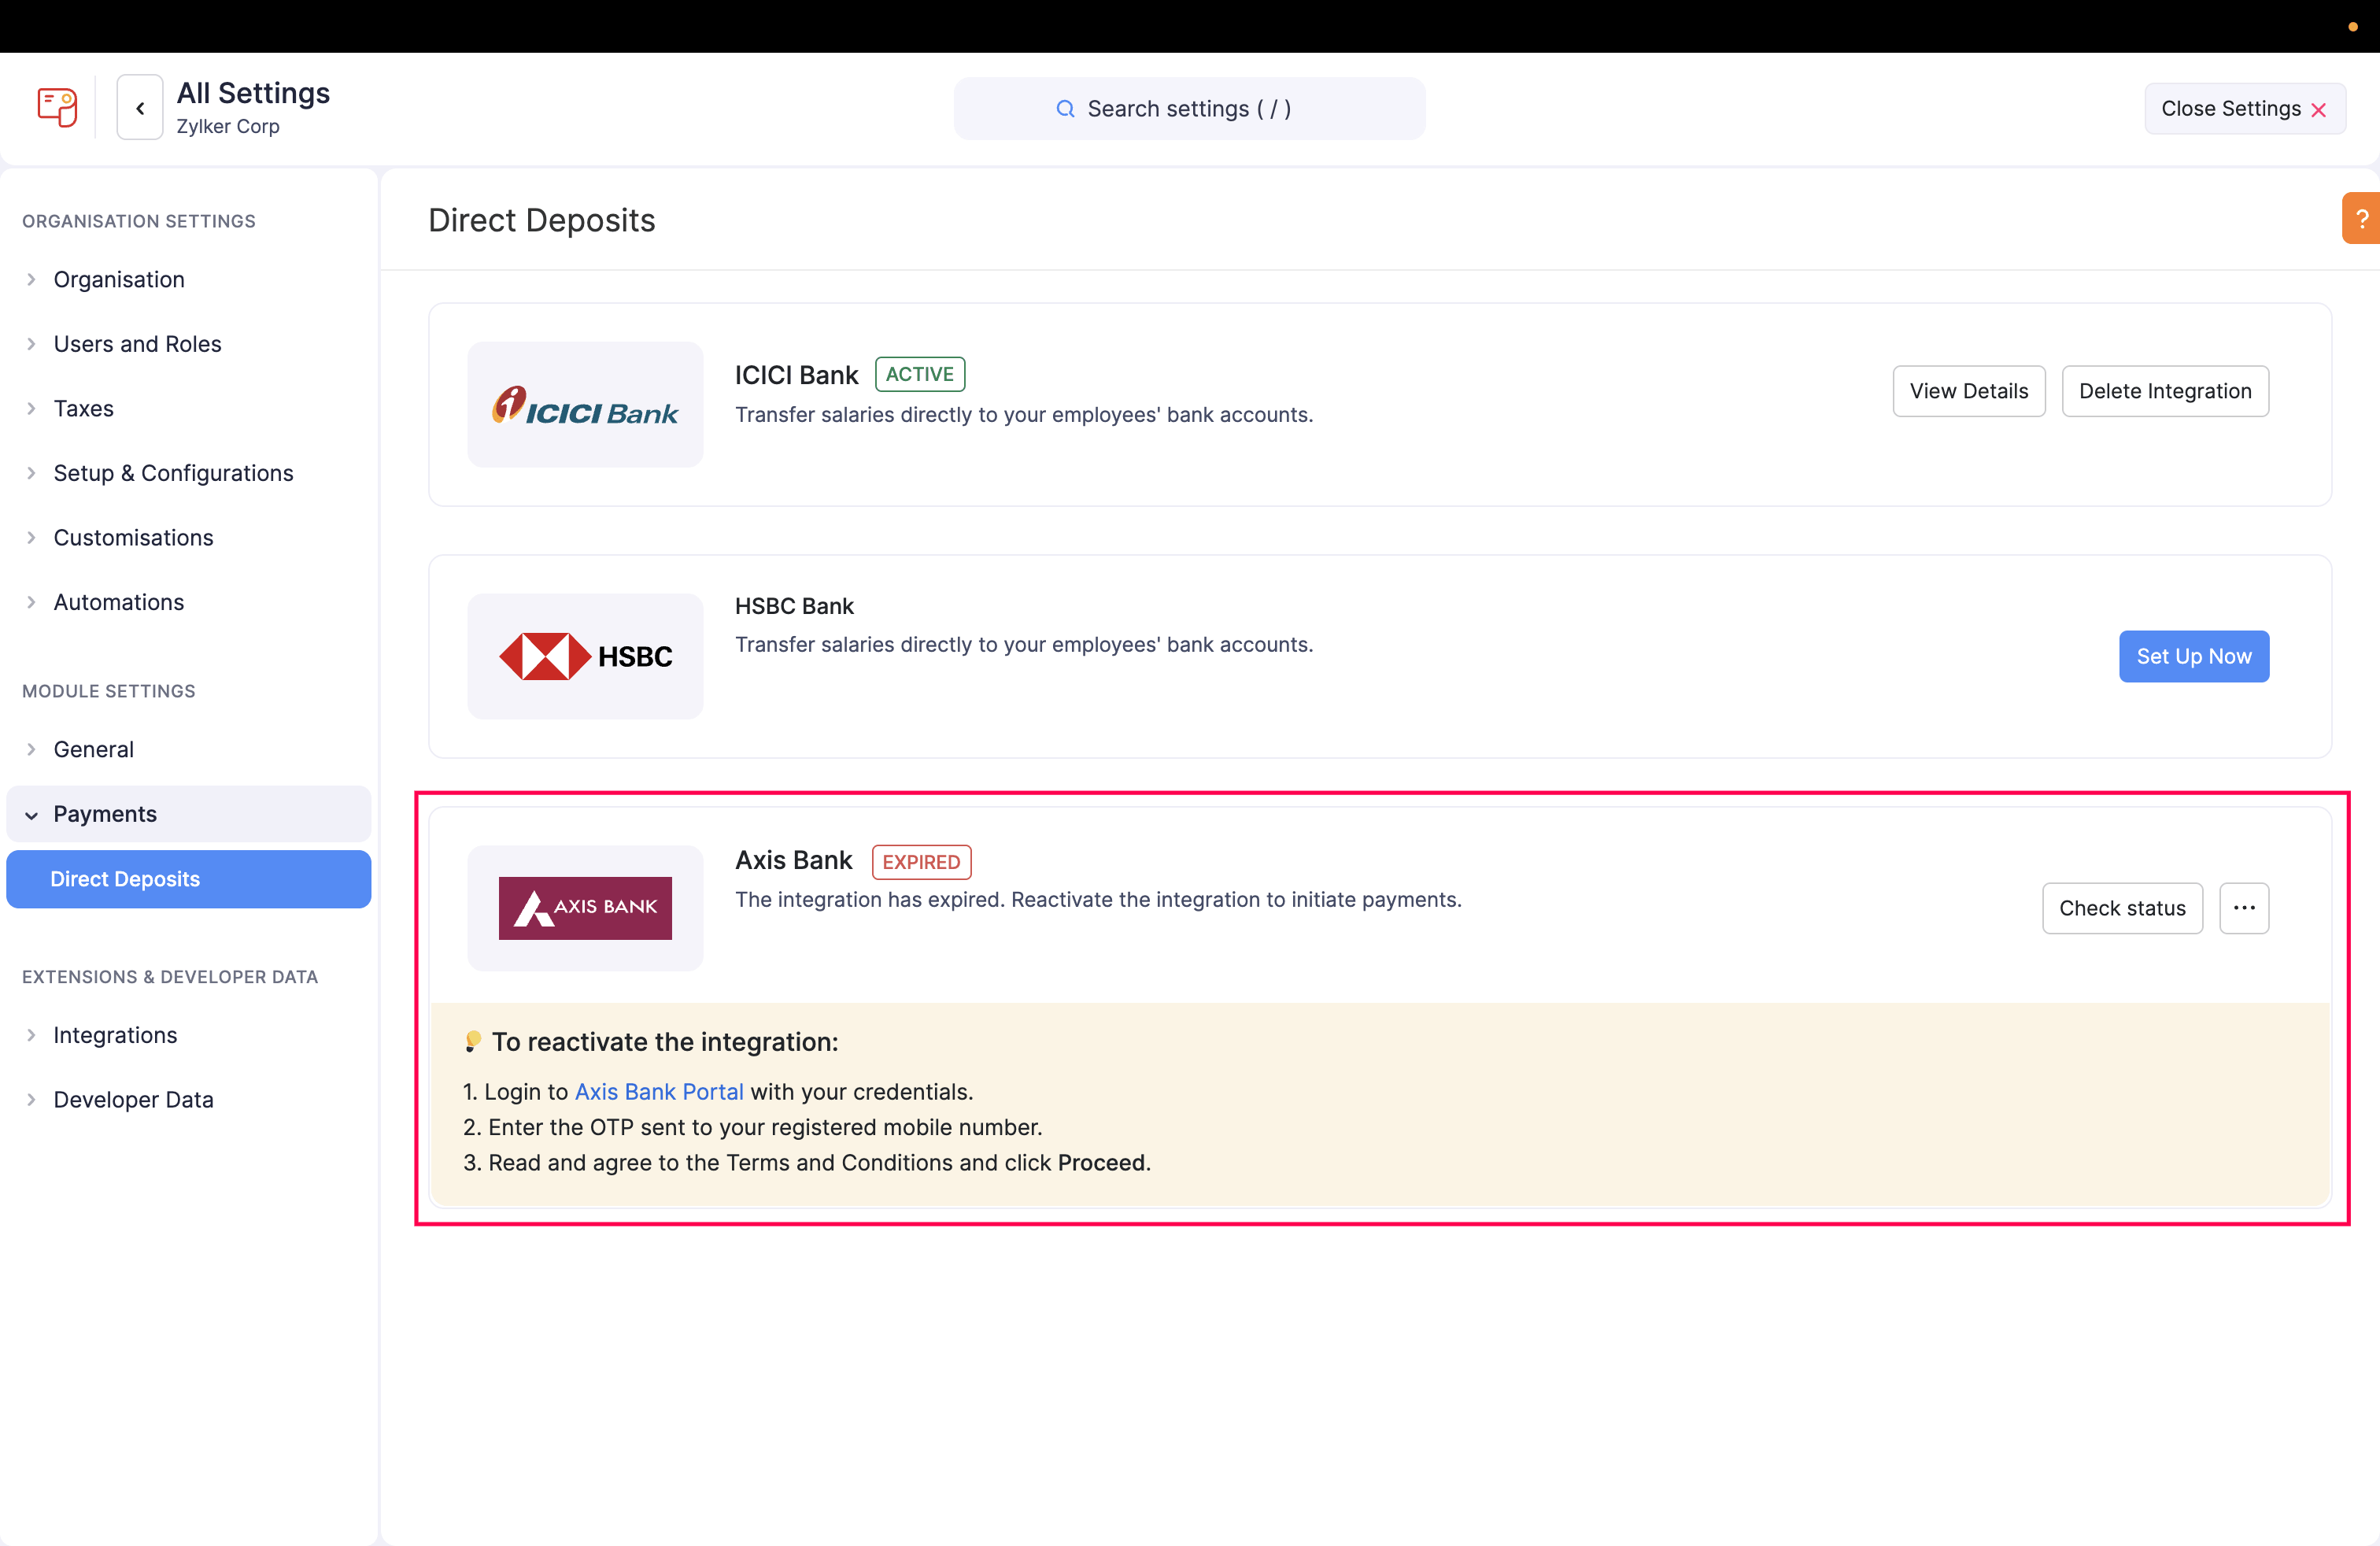Expand the Customisations chevron
The image size is (2380, 1546).
coord(31,537)
